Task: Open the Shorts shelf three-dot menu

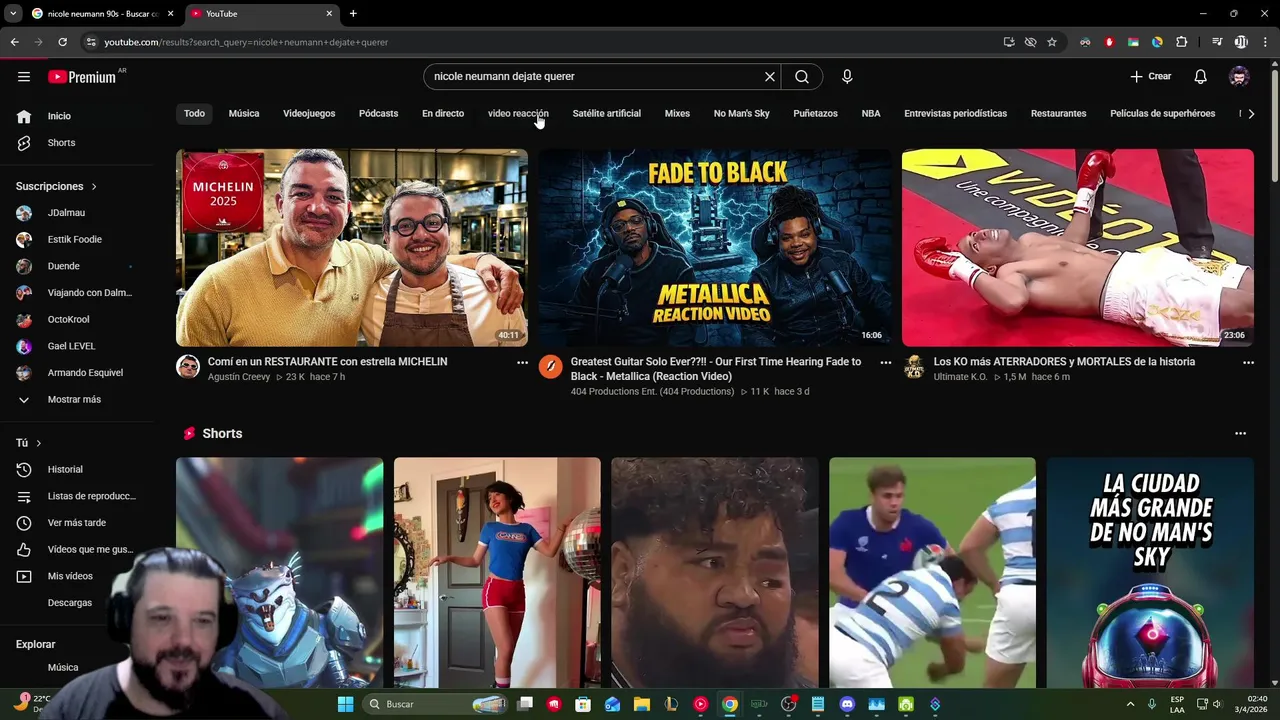Action: pyautogui.click(x=1240, y=434)
